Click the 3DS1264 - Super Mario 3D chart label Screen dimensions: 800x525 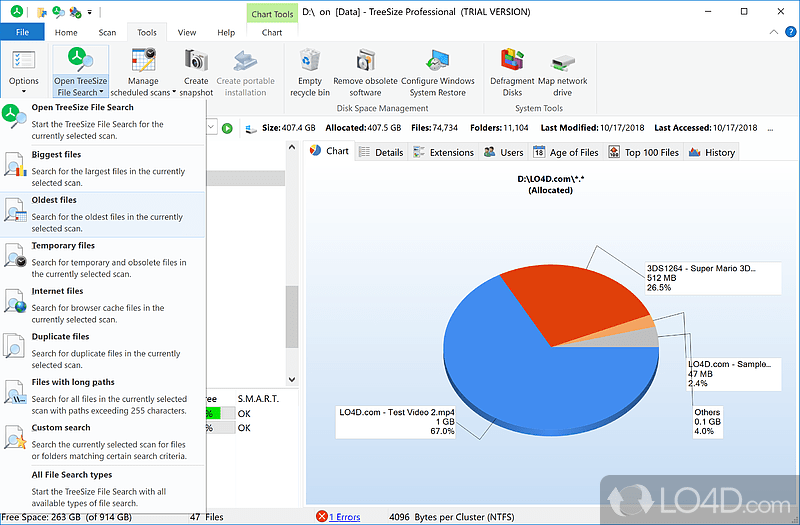click(713, 278)
